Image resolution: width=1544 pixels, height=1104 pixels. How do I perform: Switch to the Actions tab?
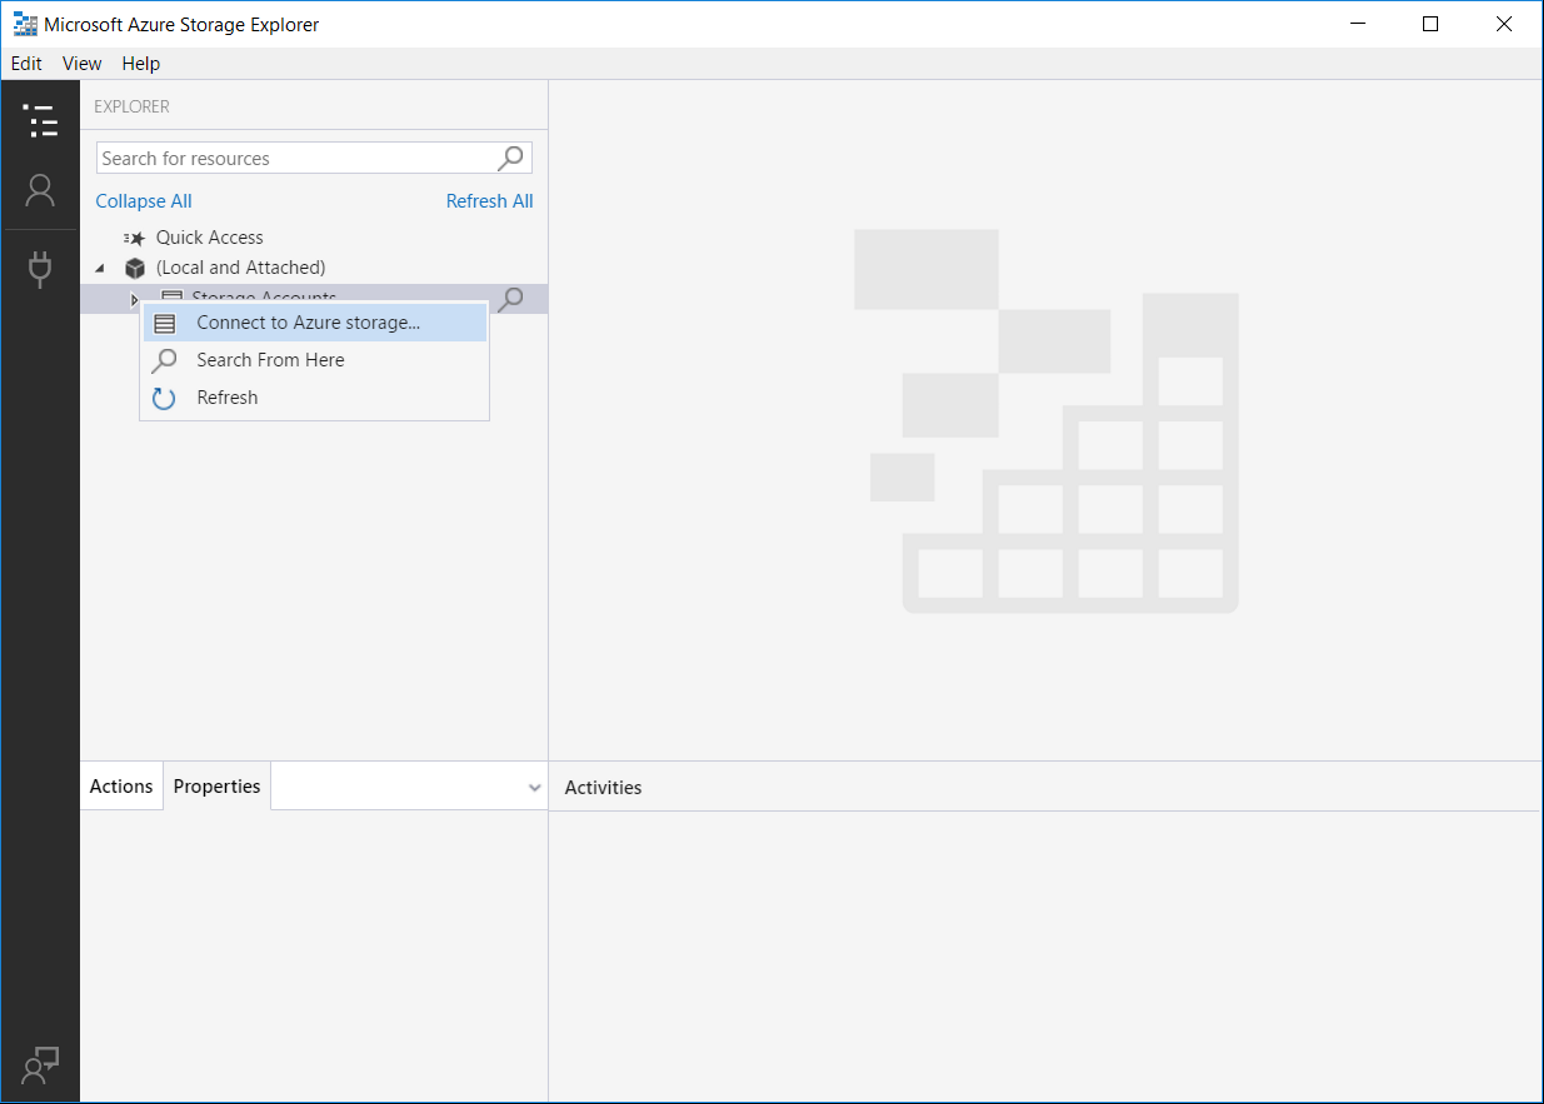tap(121, 786)
